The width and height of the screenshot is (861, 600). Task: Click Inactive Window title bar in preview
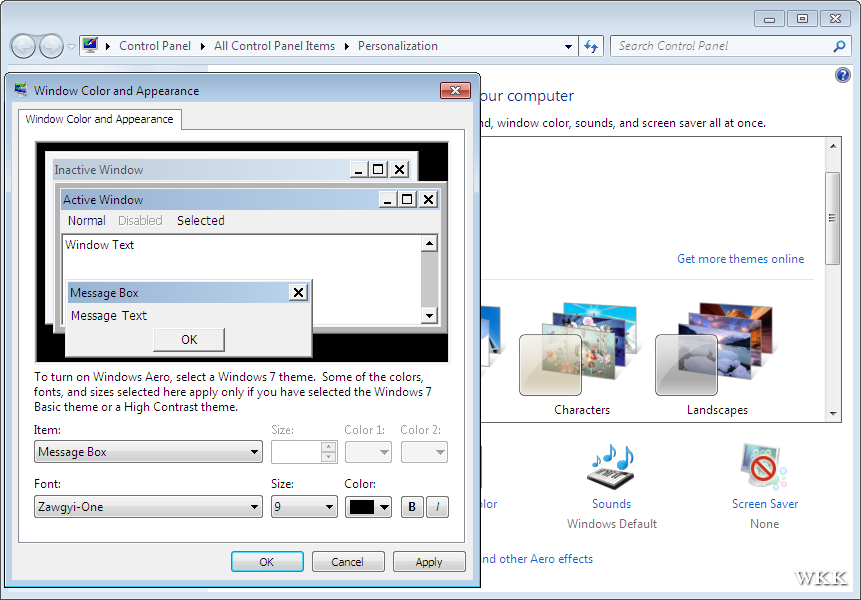coord(201,170)
